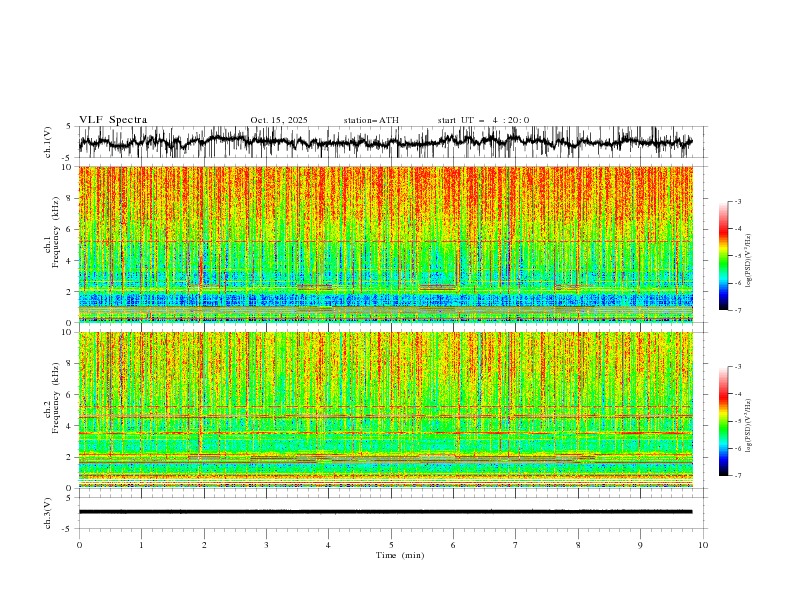Click the ch.2 "Frequency (kHz)" axis label
The height and width of the screenshot is (612, 792).
[x=56, y=398]
